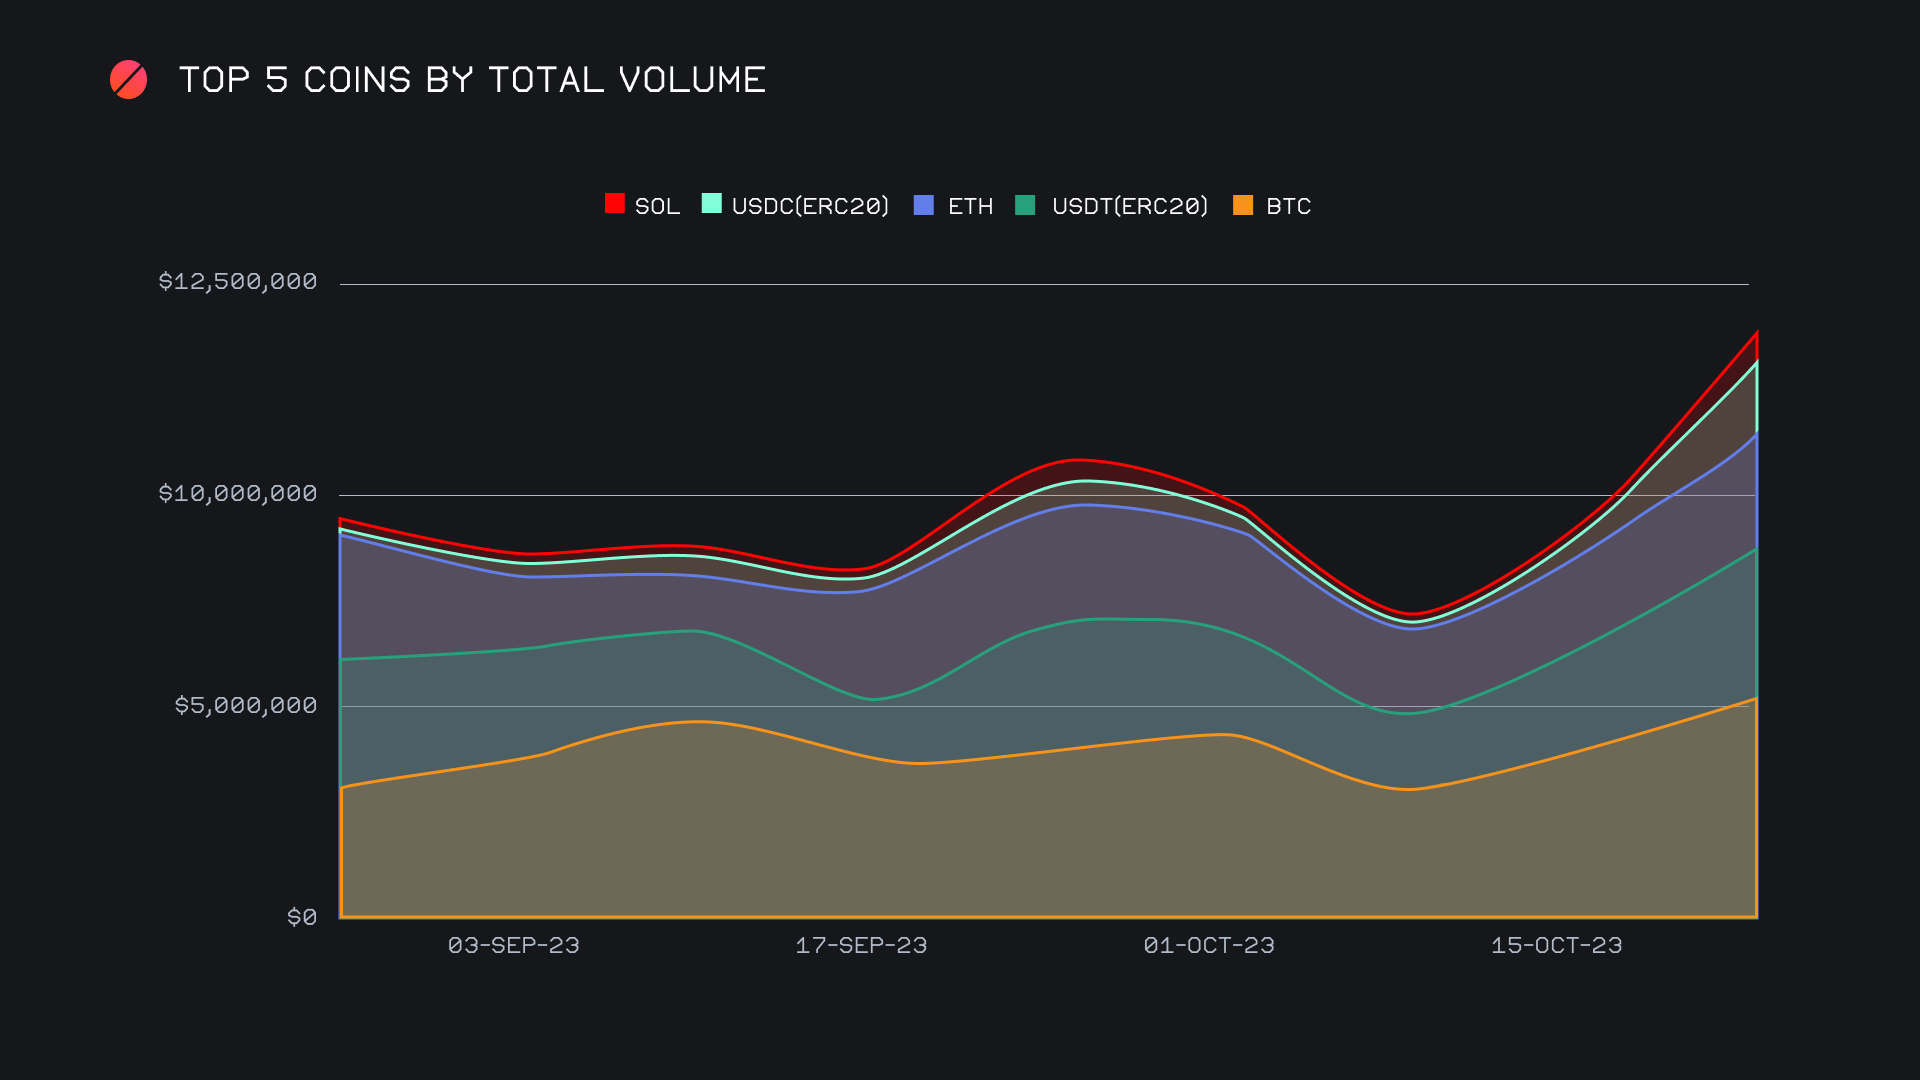Viewport: 1920px width, 1080px height.
Task: Click the $10,000,000 y-axis label
Action: [238, 494]
